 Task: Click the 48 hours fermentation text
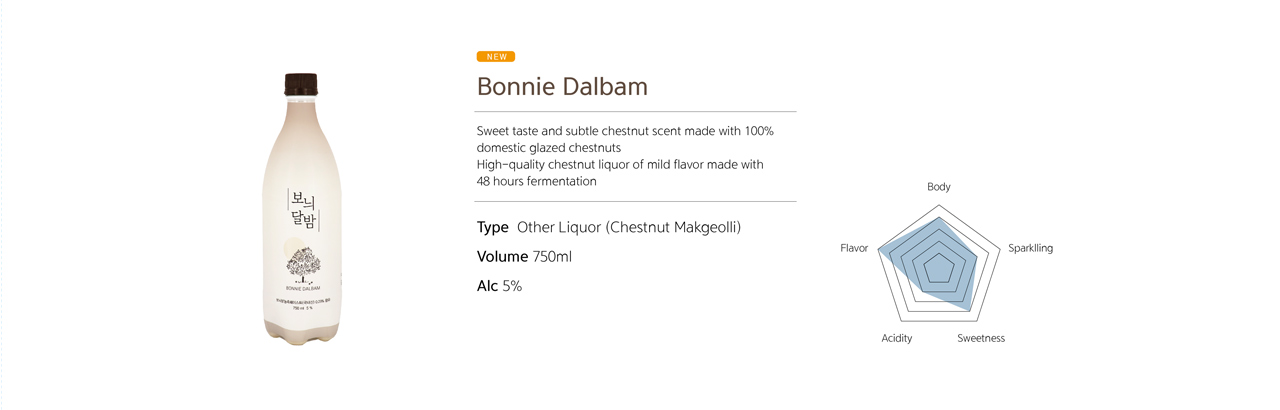[536, 181]
